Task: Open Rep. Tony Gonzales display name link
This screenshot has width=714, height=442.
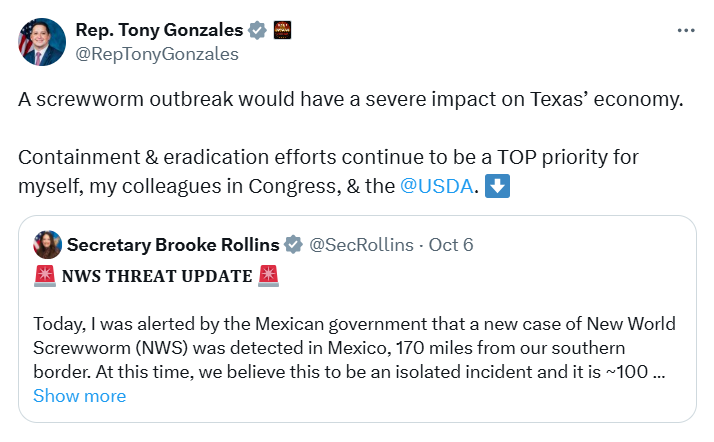Action: [x=159, y=31]
